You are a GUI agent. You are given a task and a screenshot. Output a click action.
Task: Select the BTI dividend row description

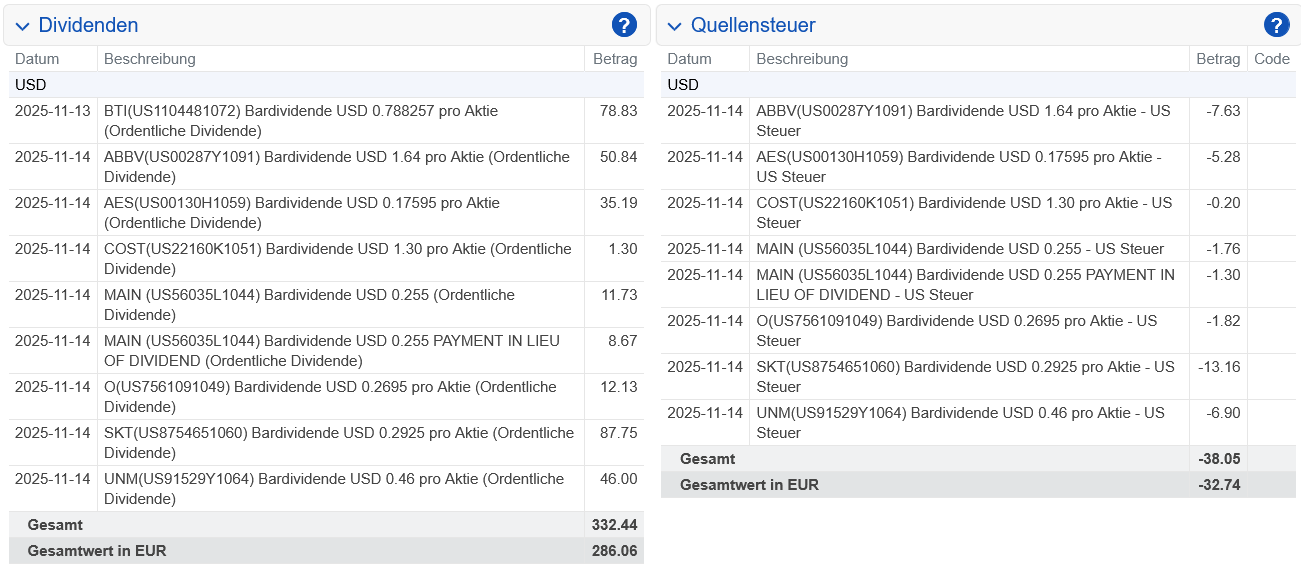tap(300, 120)
